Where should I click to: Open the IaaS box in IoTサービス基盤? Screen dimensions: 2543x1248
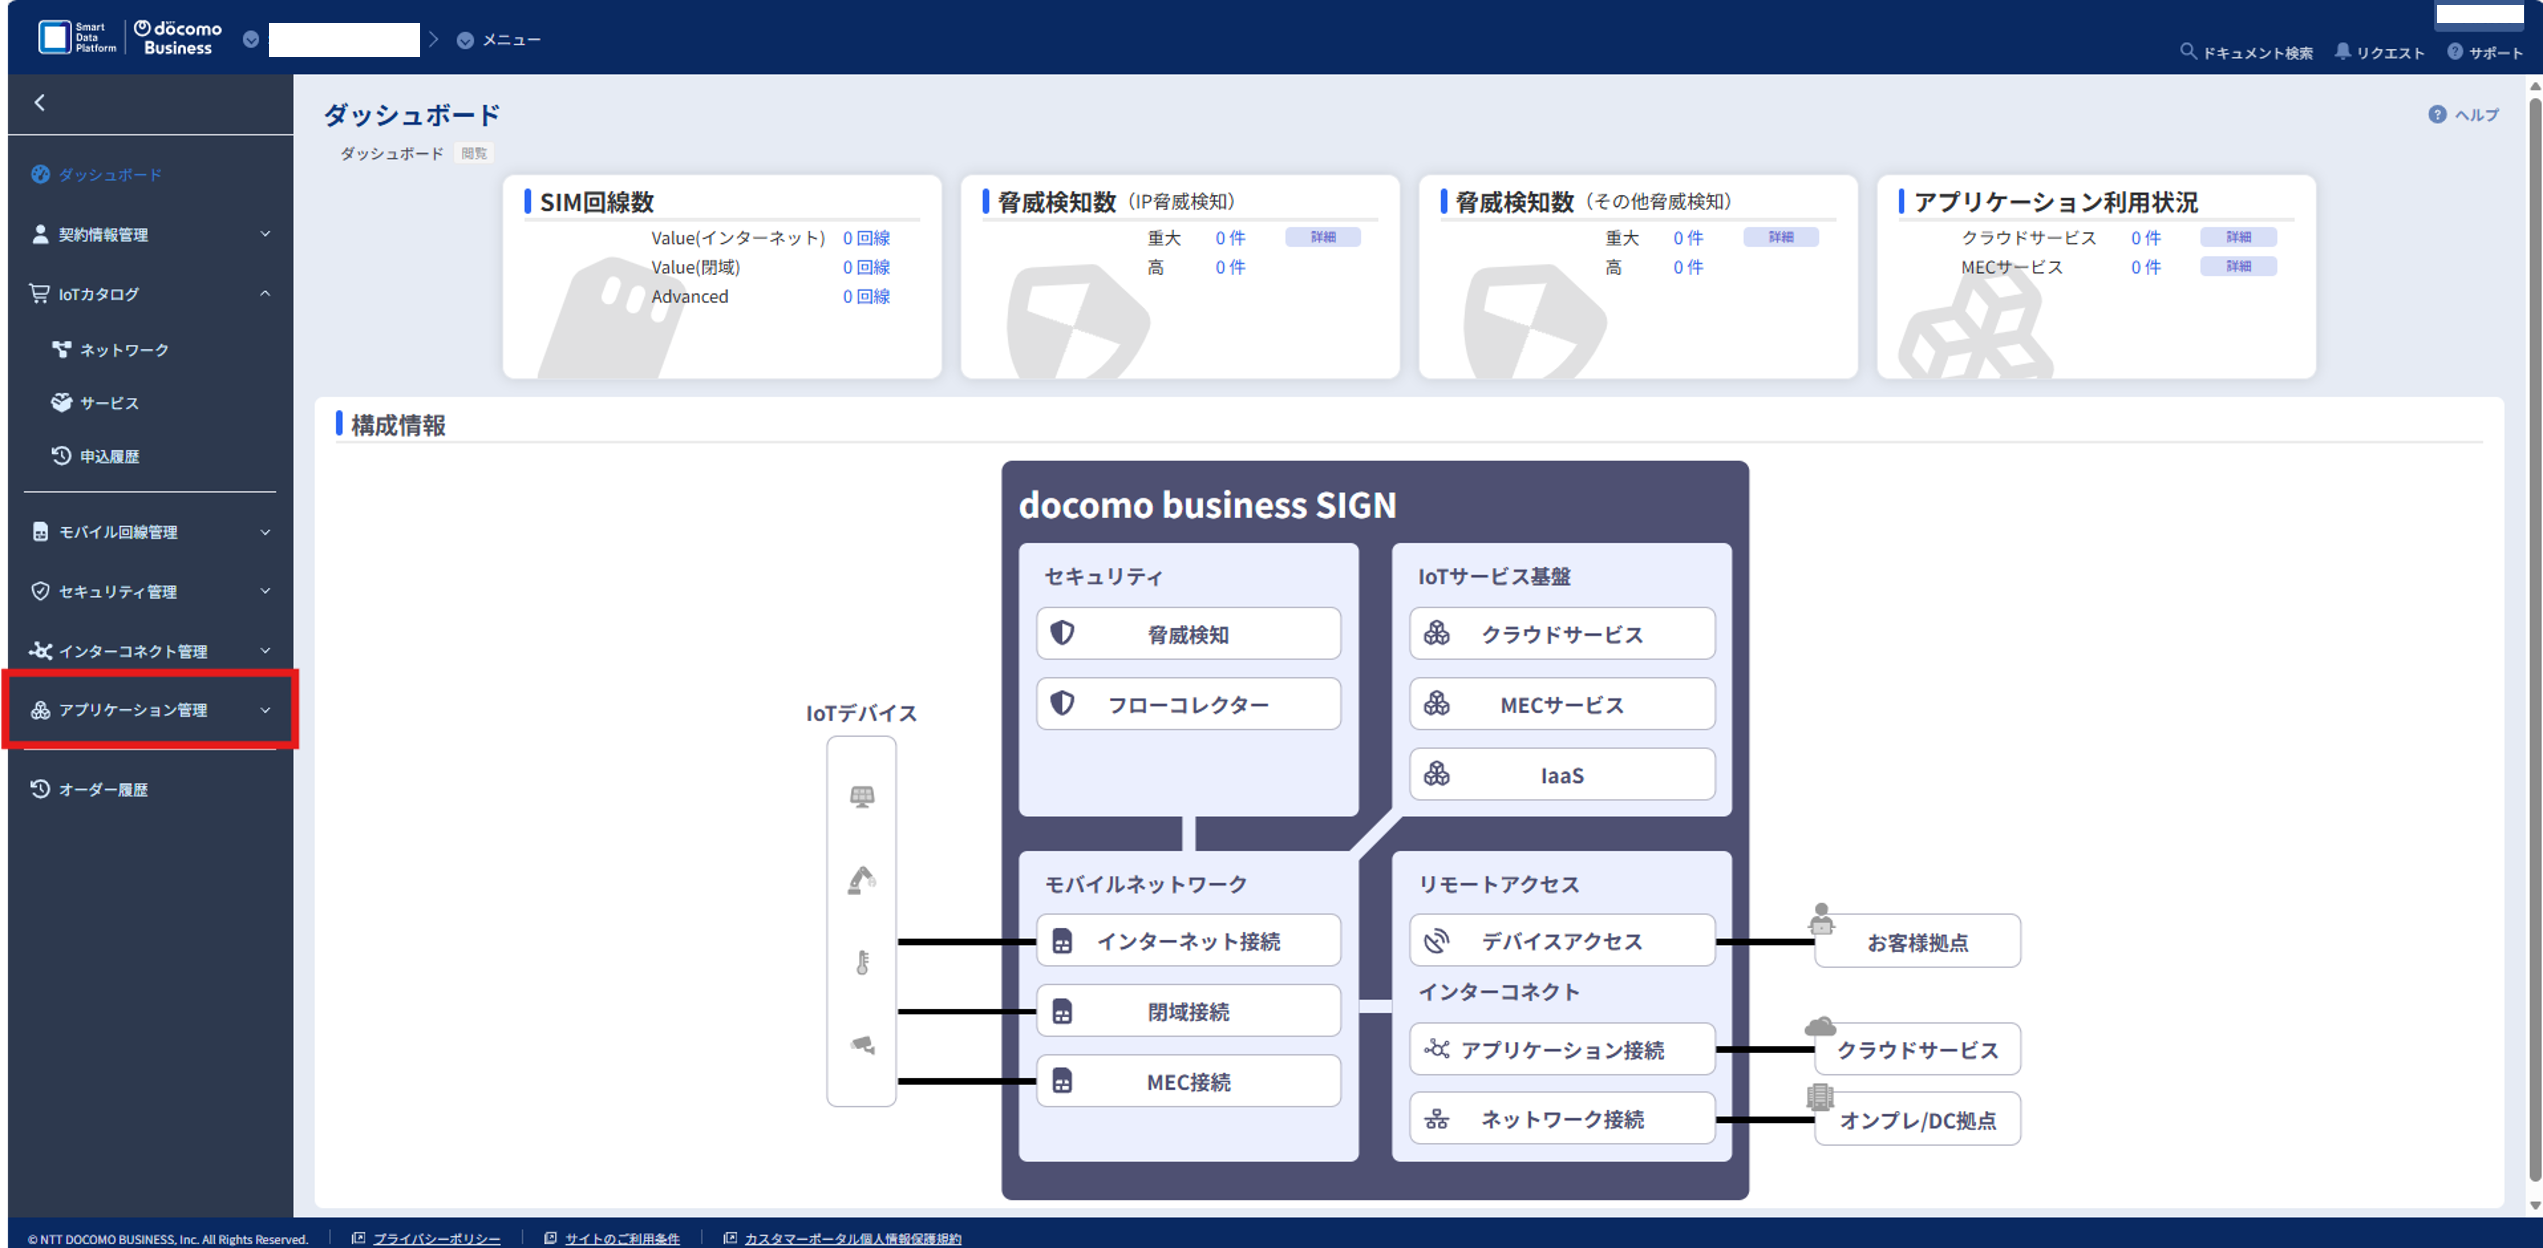tap(1561, 775)
